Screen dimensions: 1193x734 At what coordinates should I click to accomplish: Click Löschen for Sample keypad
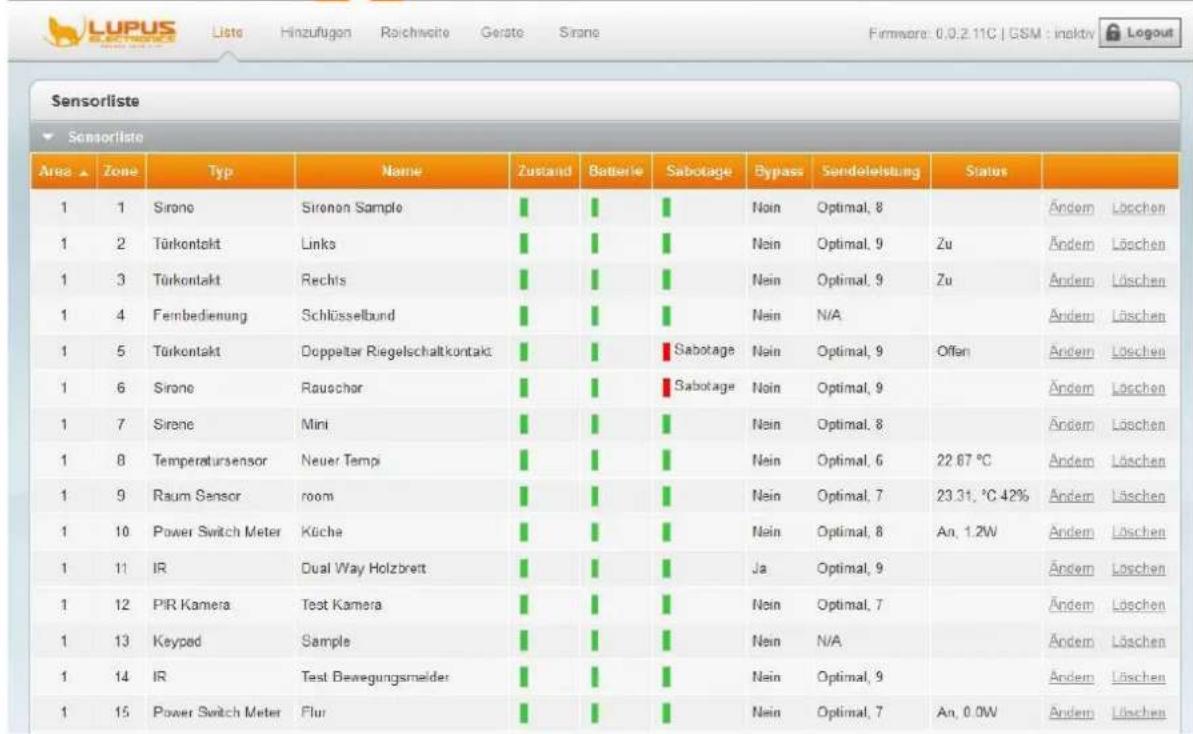point(1138,641)
